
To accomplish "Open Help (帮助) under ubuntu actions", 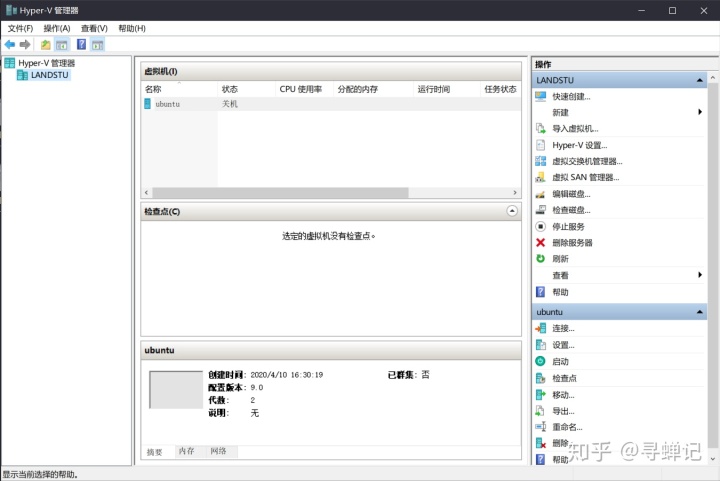I will point(560,459).
